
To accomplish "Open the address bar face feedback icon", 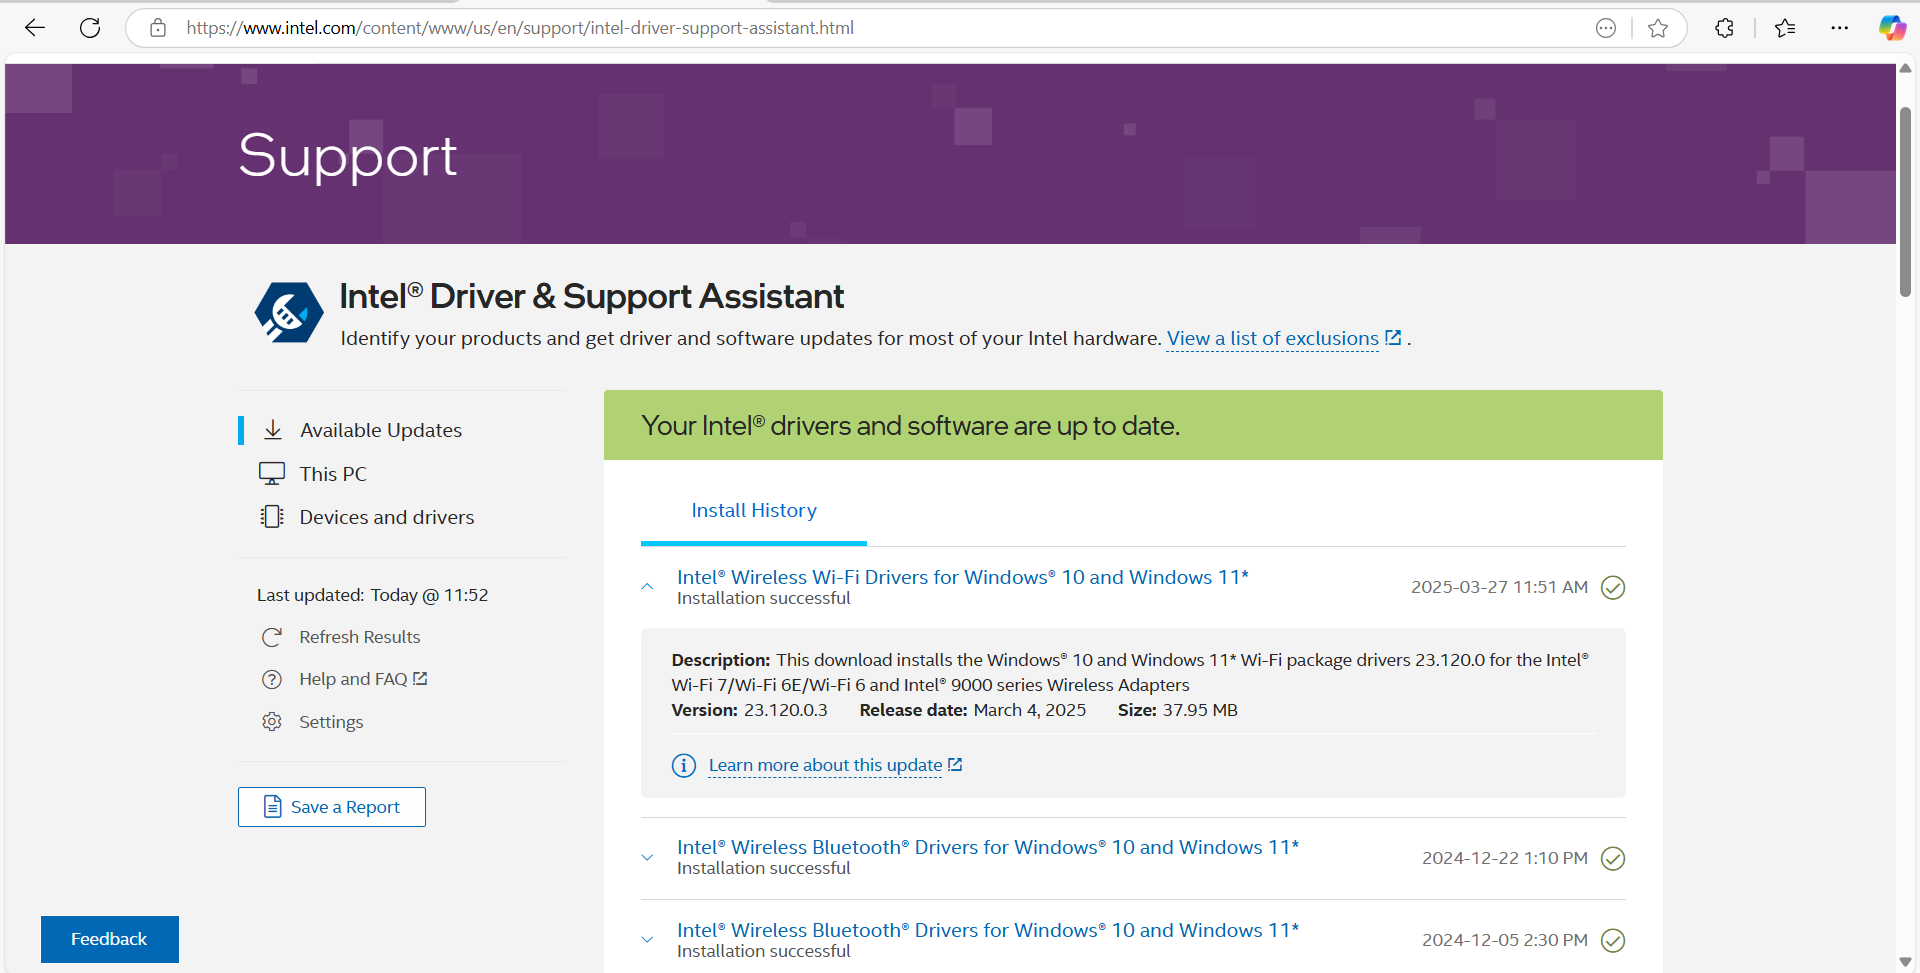I will coord(1606,28).
